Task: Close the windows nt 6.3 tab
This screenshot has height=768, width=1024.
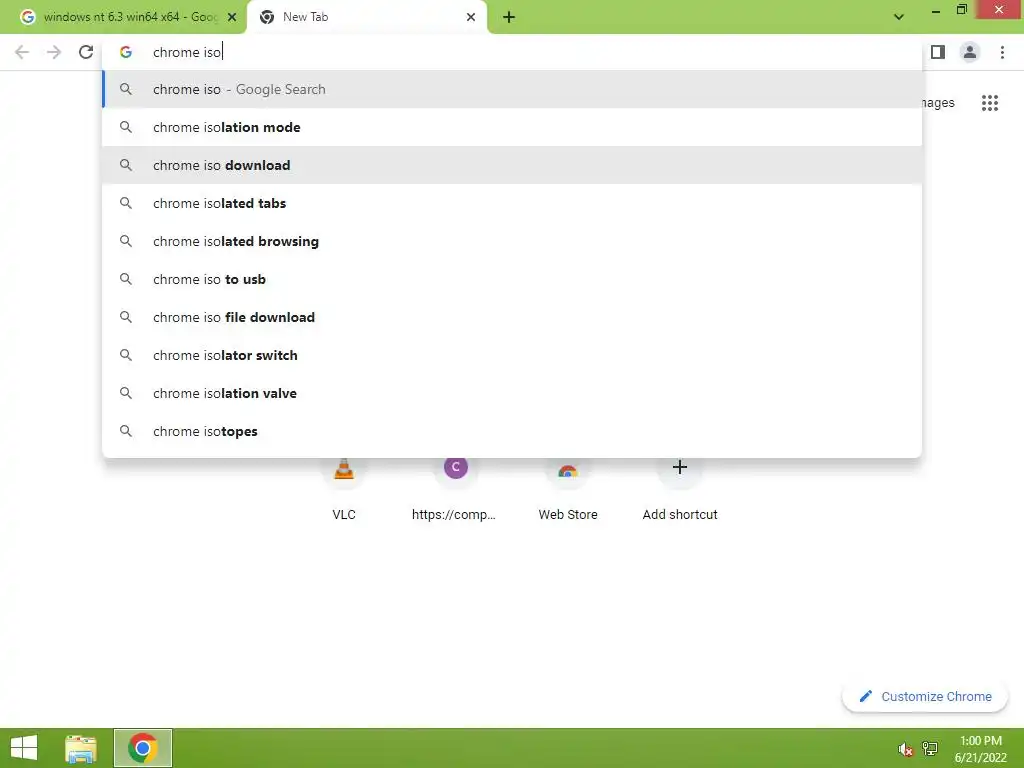Action: pos(232,17)
